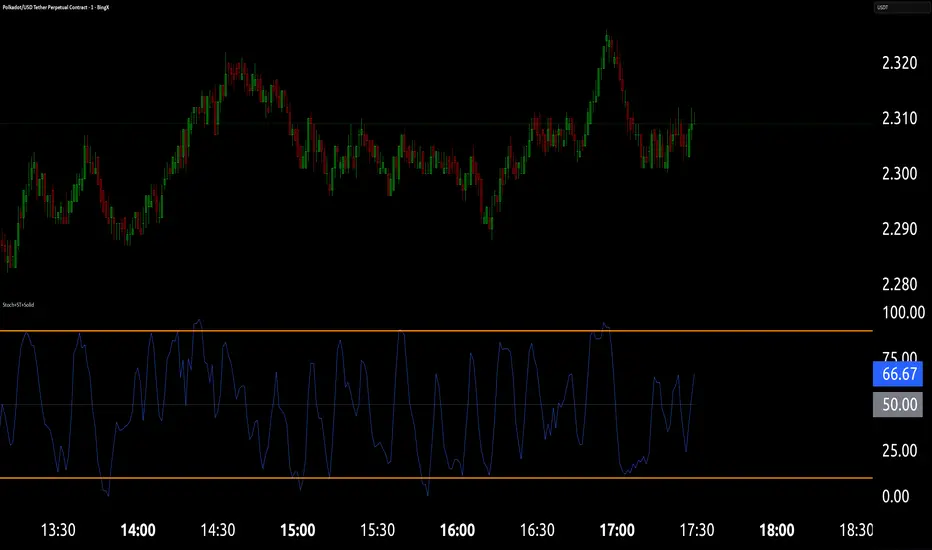This screenshot has height=550, width=932.
Task: Click the 15:30 time axis label
Action: (377, 530)
